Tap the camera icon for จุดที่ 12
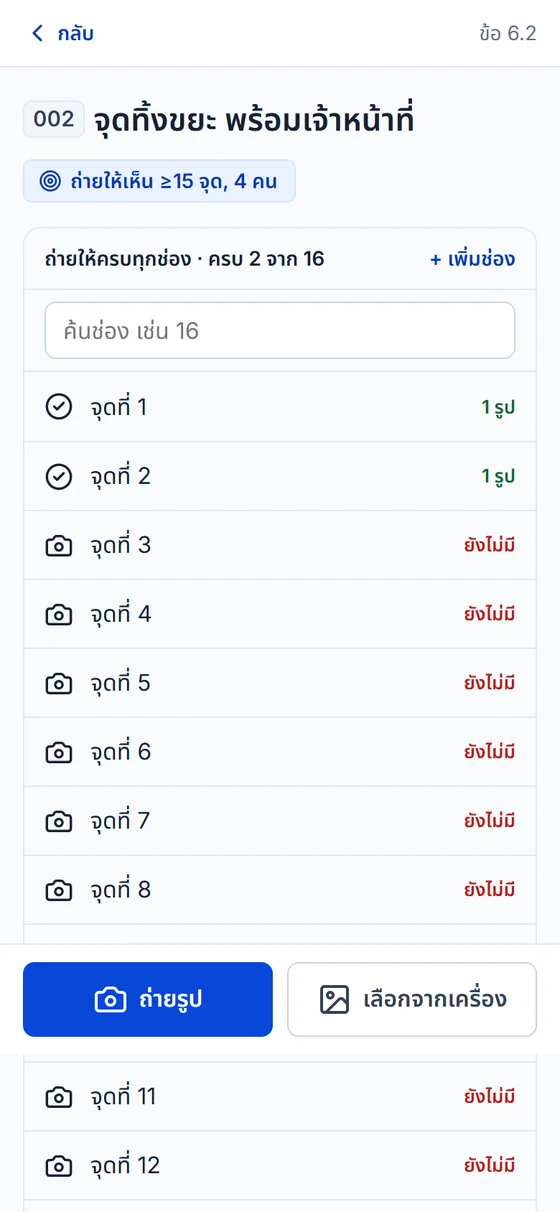This screenshot has width=560, height=1212. coord(59,1166)
